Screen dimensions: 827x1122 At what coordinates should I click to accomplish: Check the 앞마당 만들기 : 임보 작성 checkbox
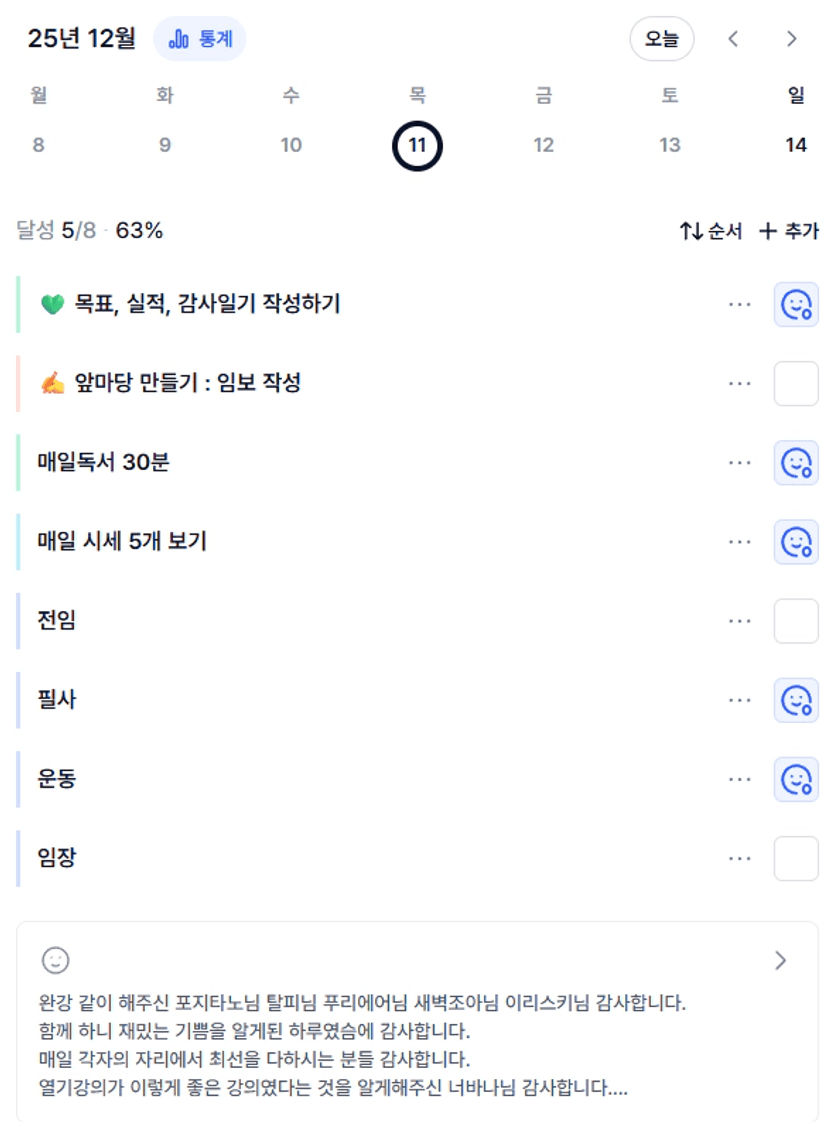(796, 383)
